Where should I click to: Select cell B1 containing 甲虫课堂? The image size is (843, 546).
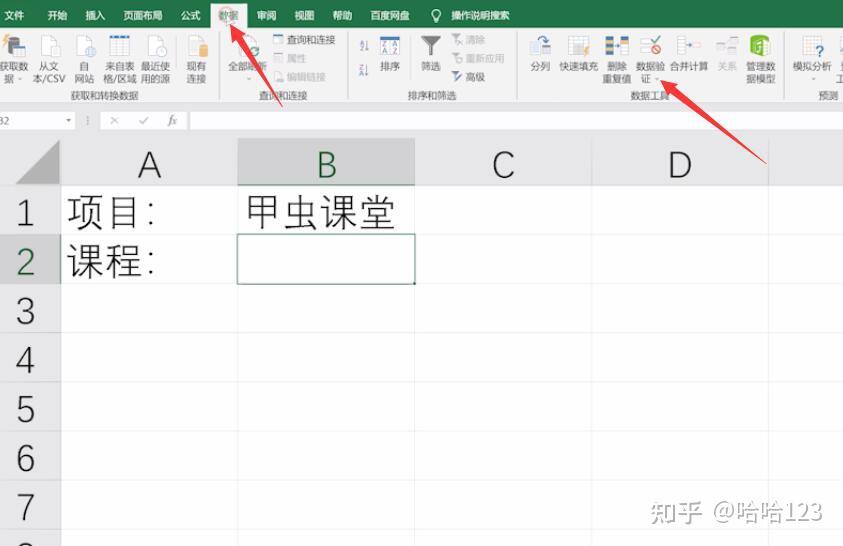click(x=326, y=211)
